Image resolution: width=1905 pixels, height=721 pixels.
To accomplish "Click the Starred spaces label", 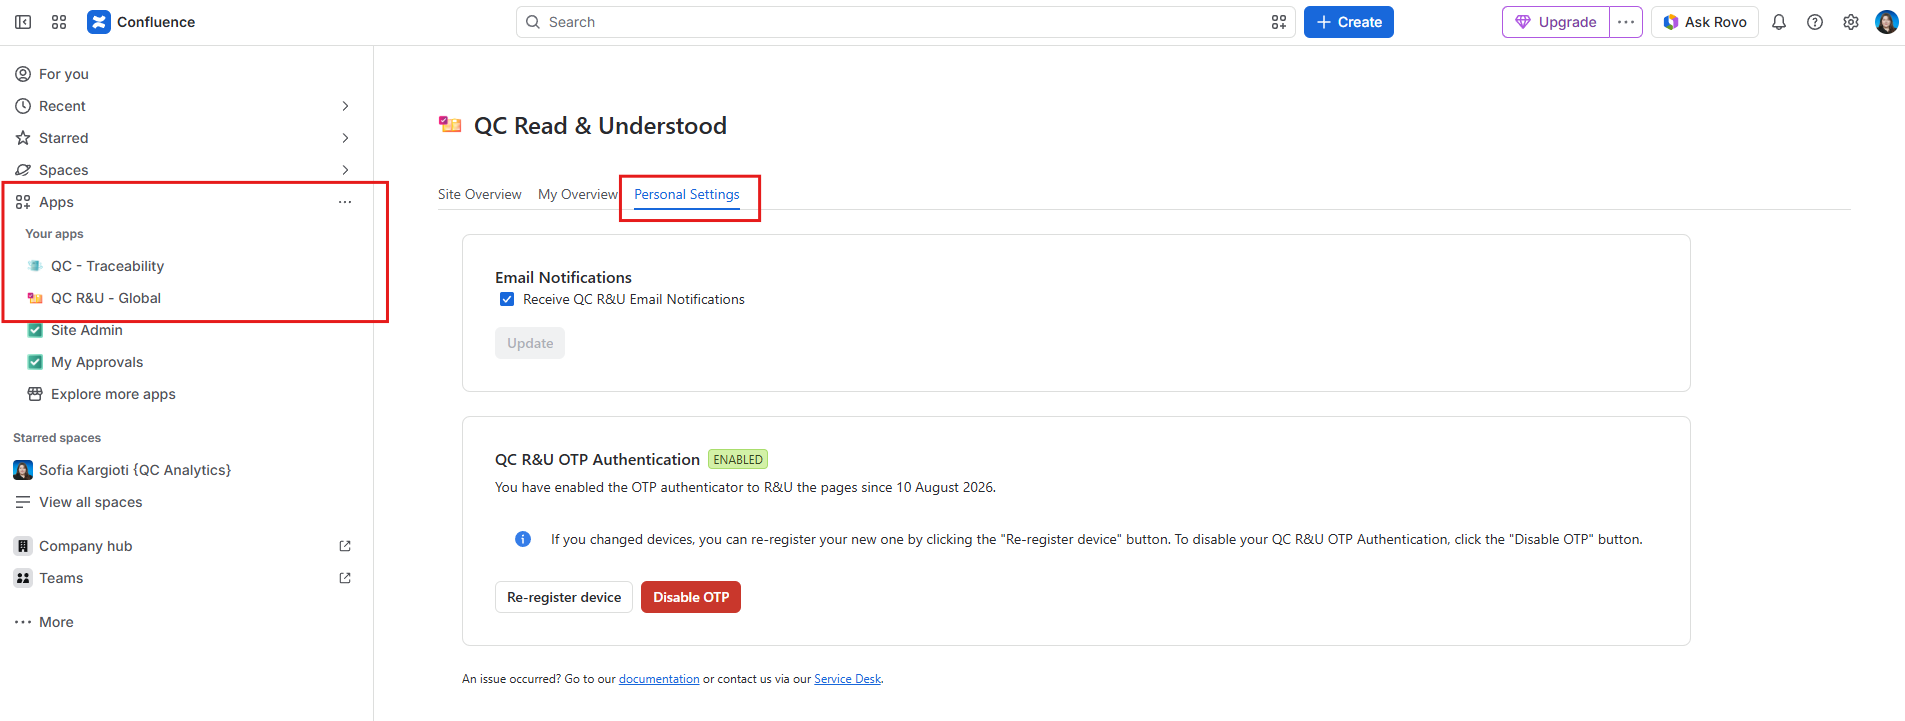I will [x=57, y=438].
